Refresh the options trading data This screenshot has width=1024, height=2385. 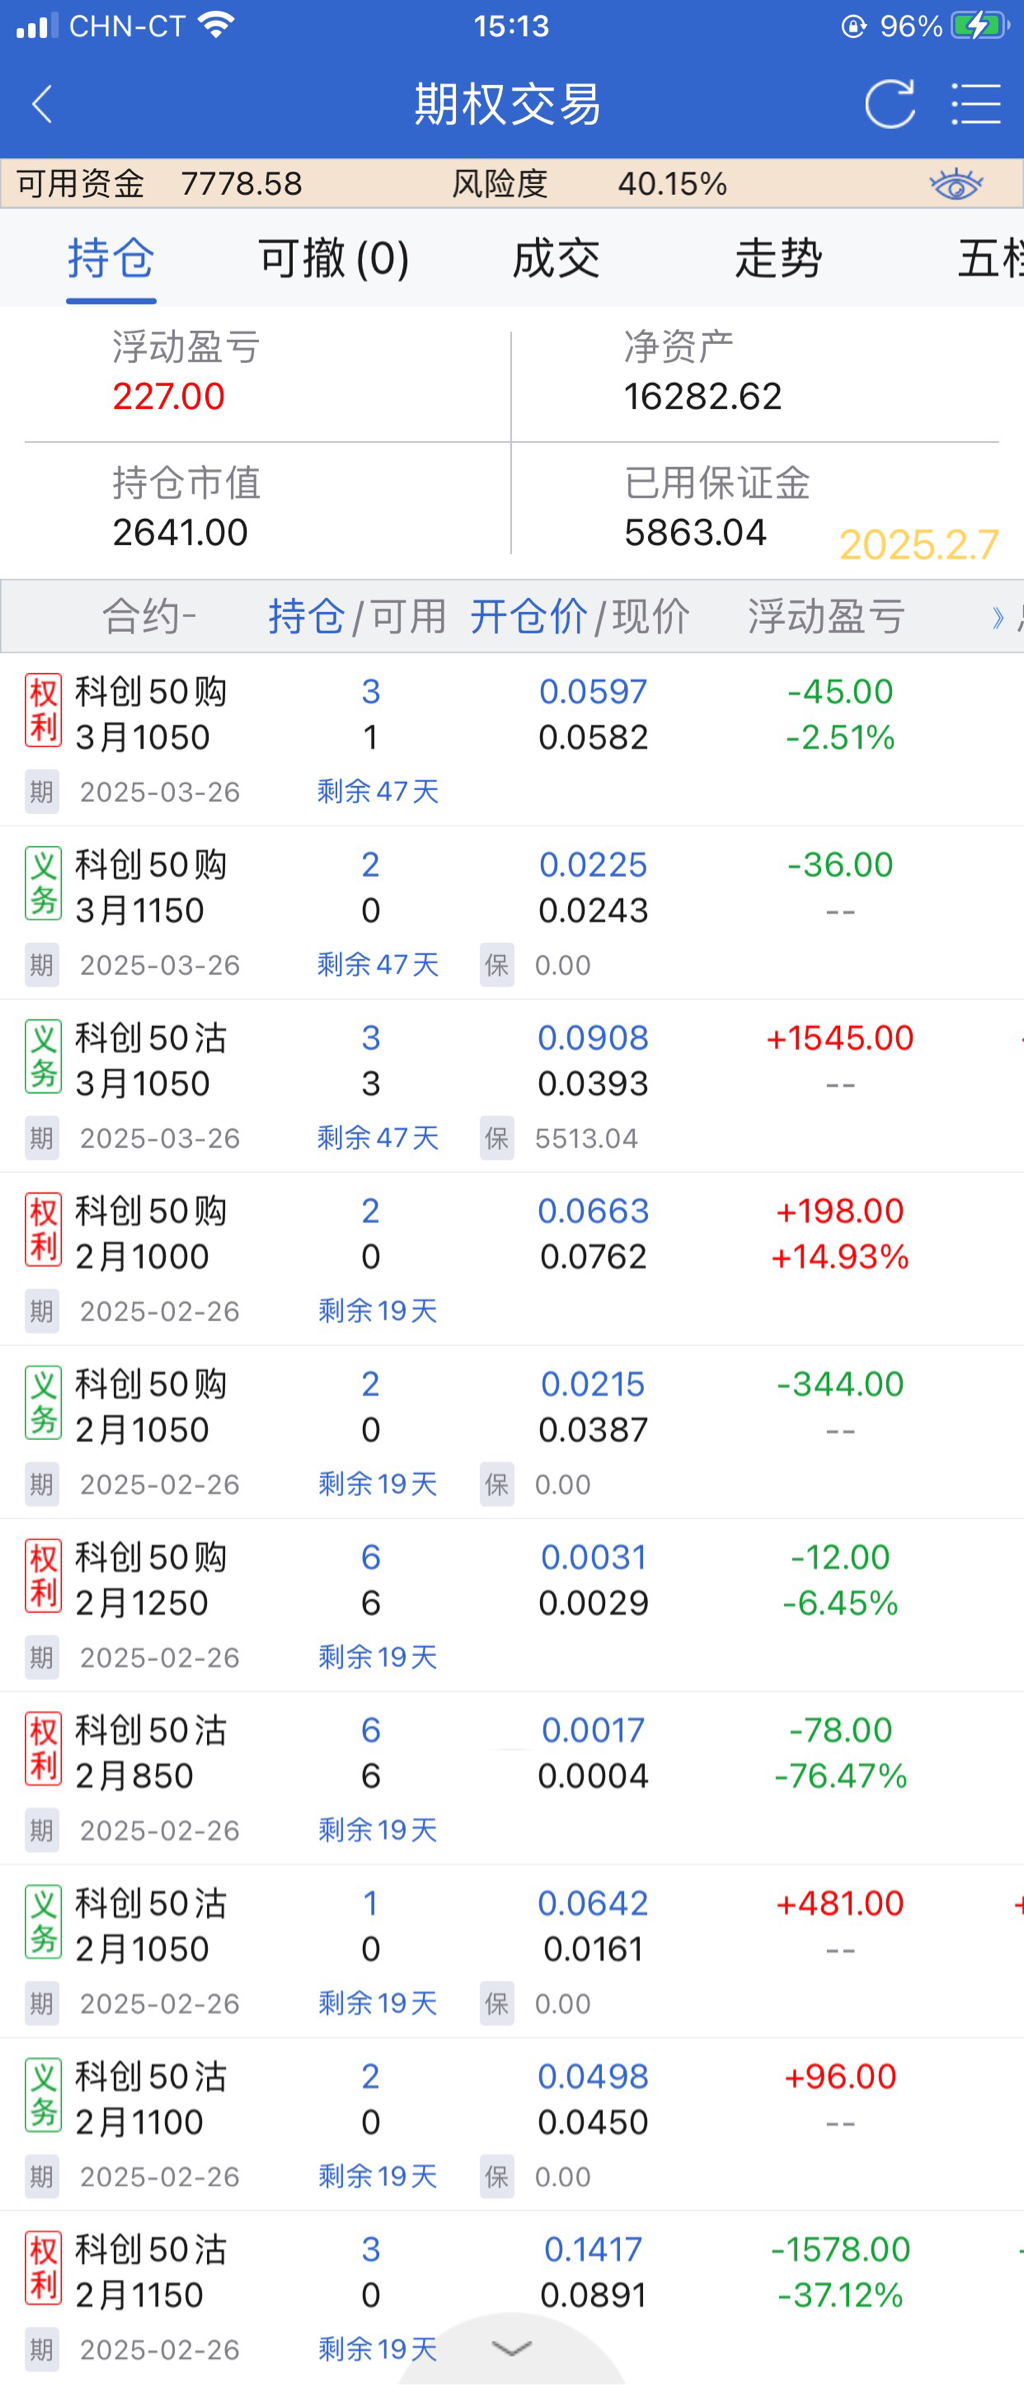(889, 104)
